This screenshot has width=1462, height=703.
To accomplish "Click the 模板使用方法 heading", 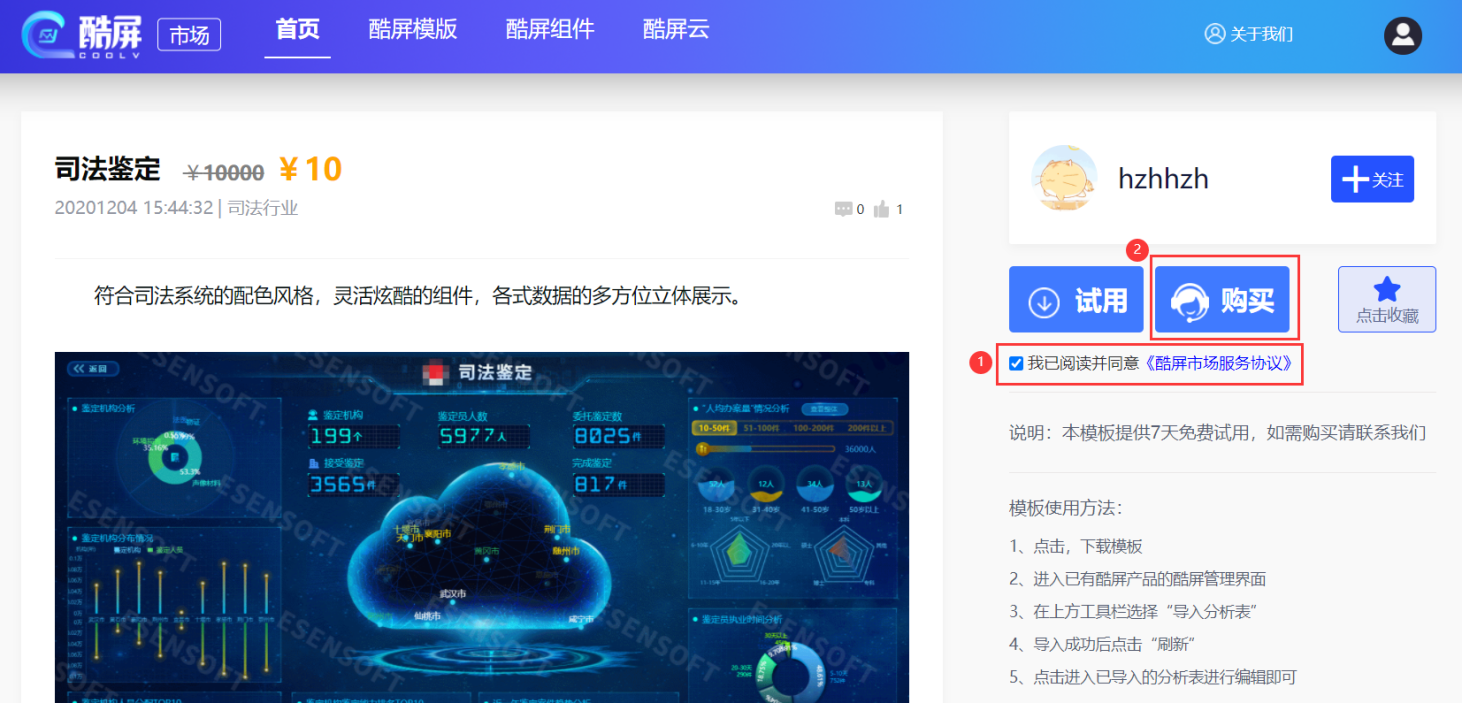I will [x=1065, y=508].
